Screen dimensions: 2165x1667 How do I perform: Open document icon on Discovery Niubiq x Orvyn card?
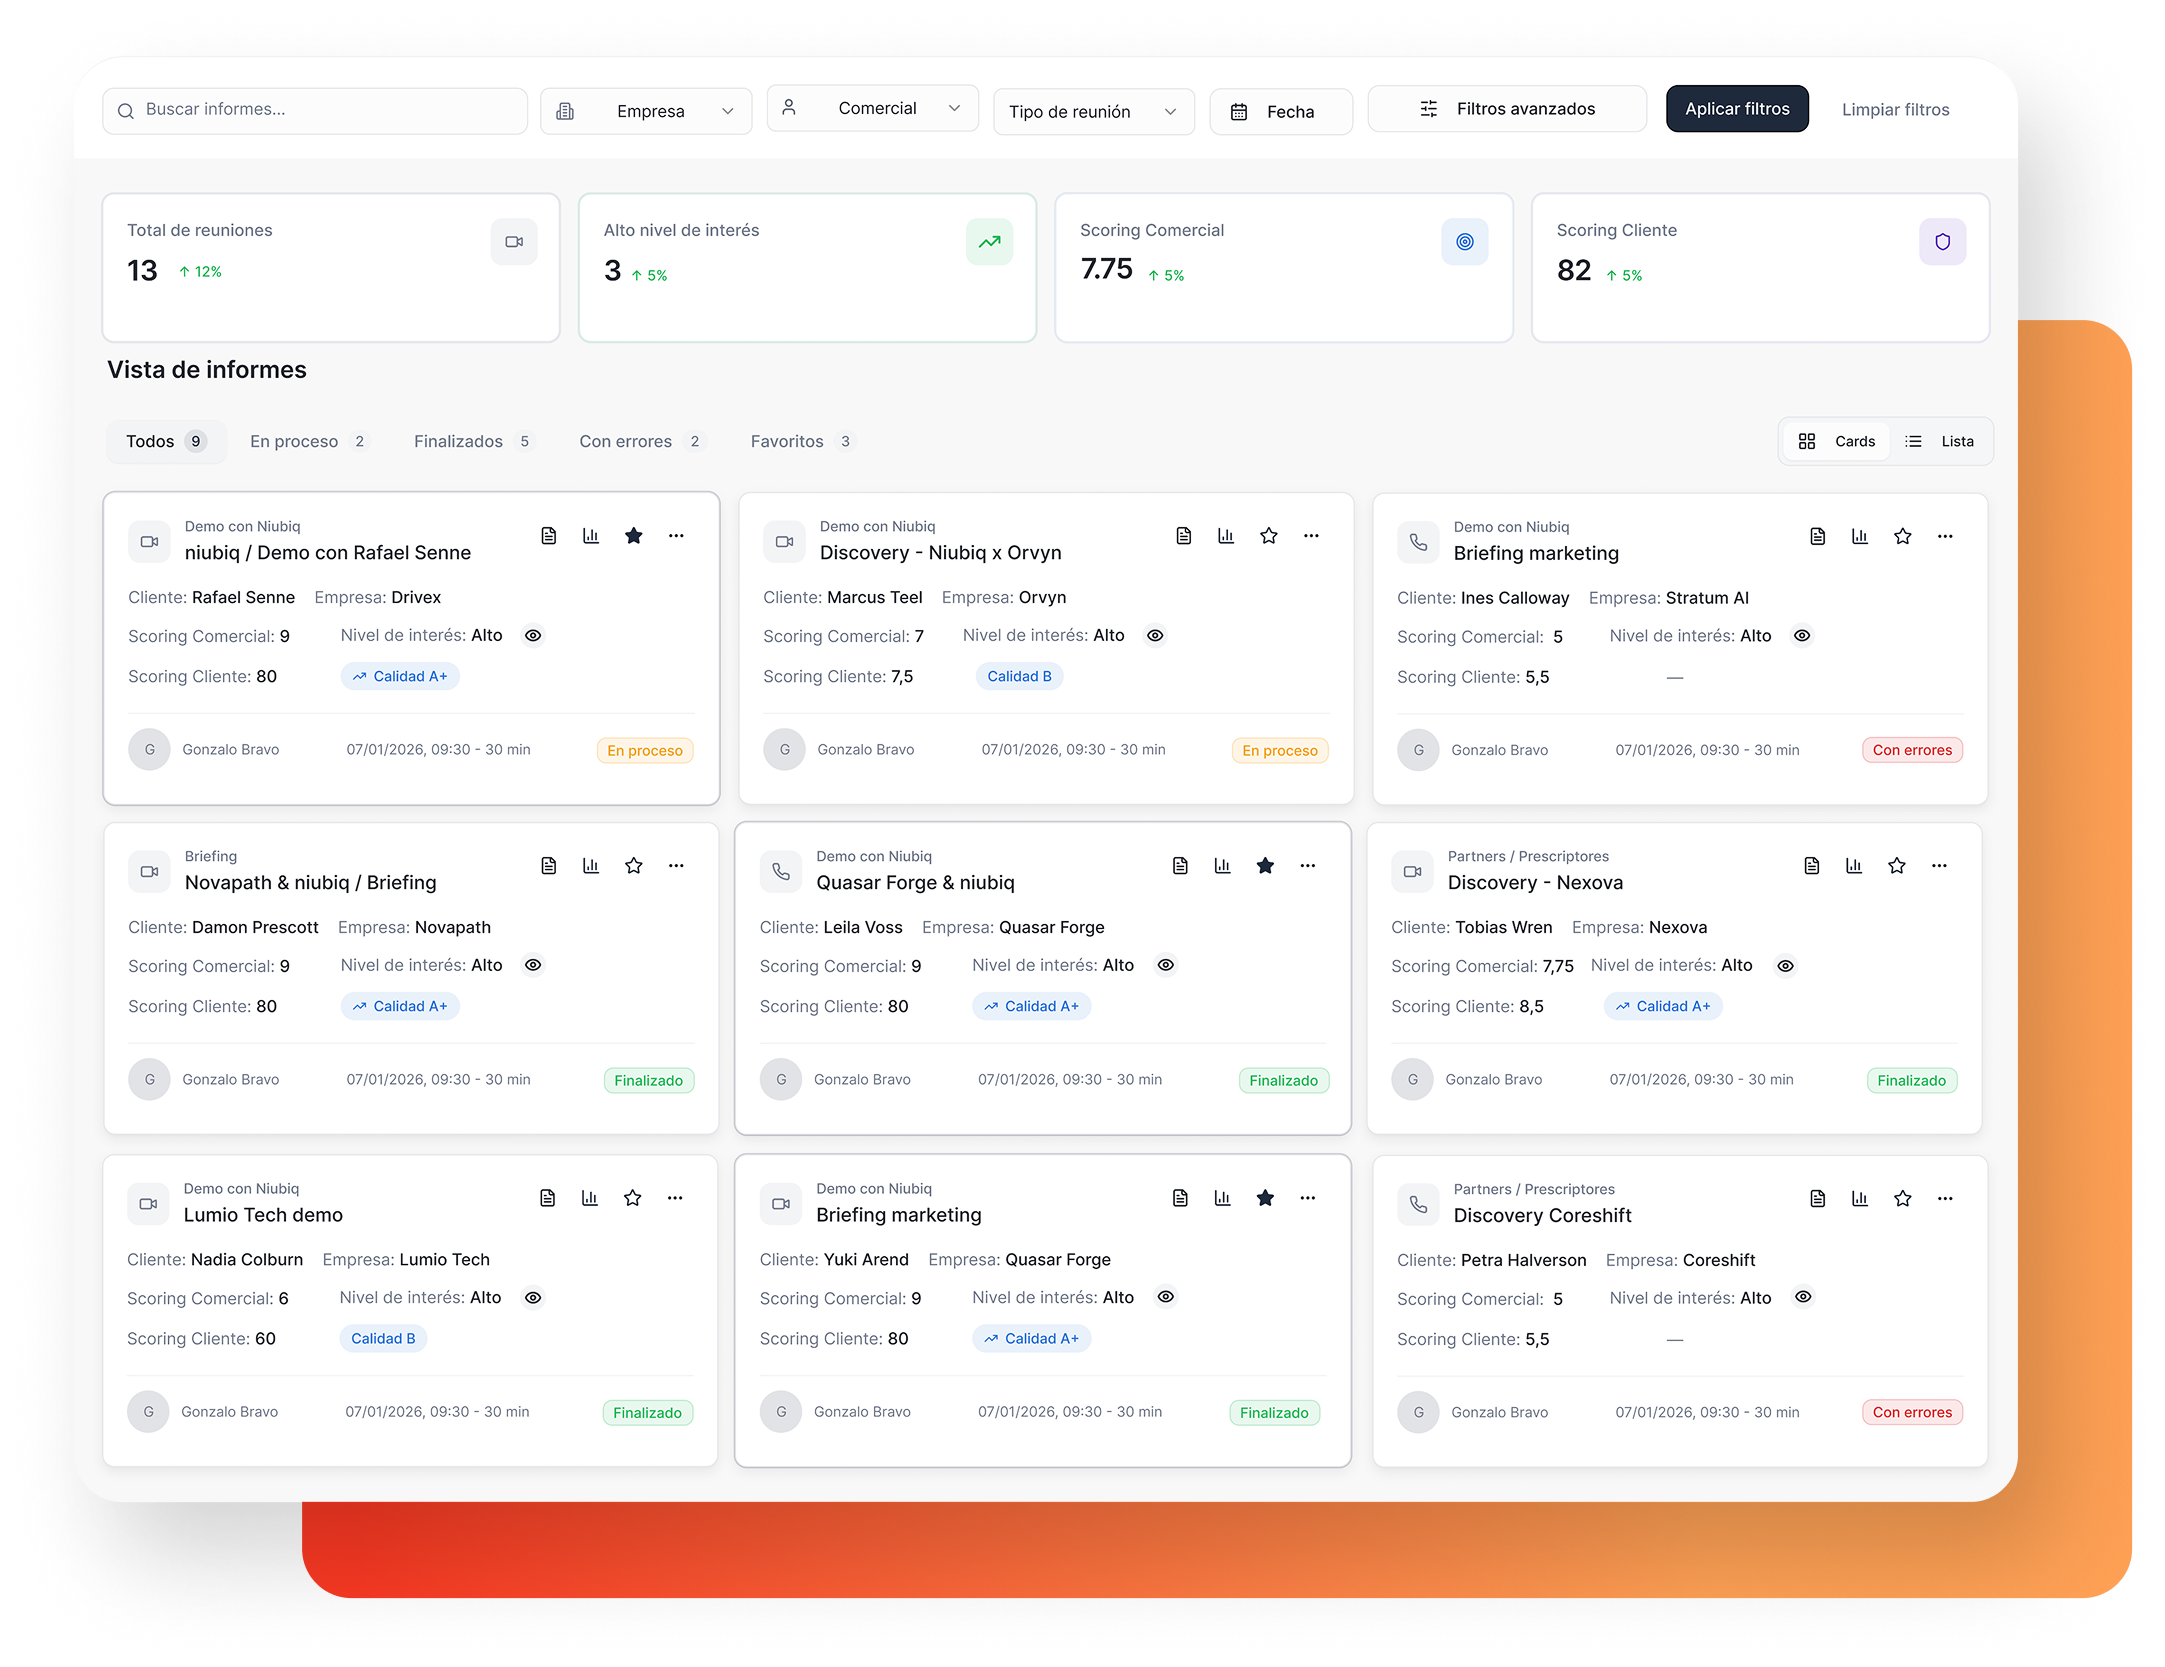[1183, 536]
